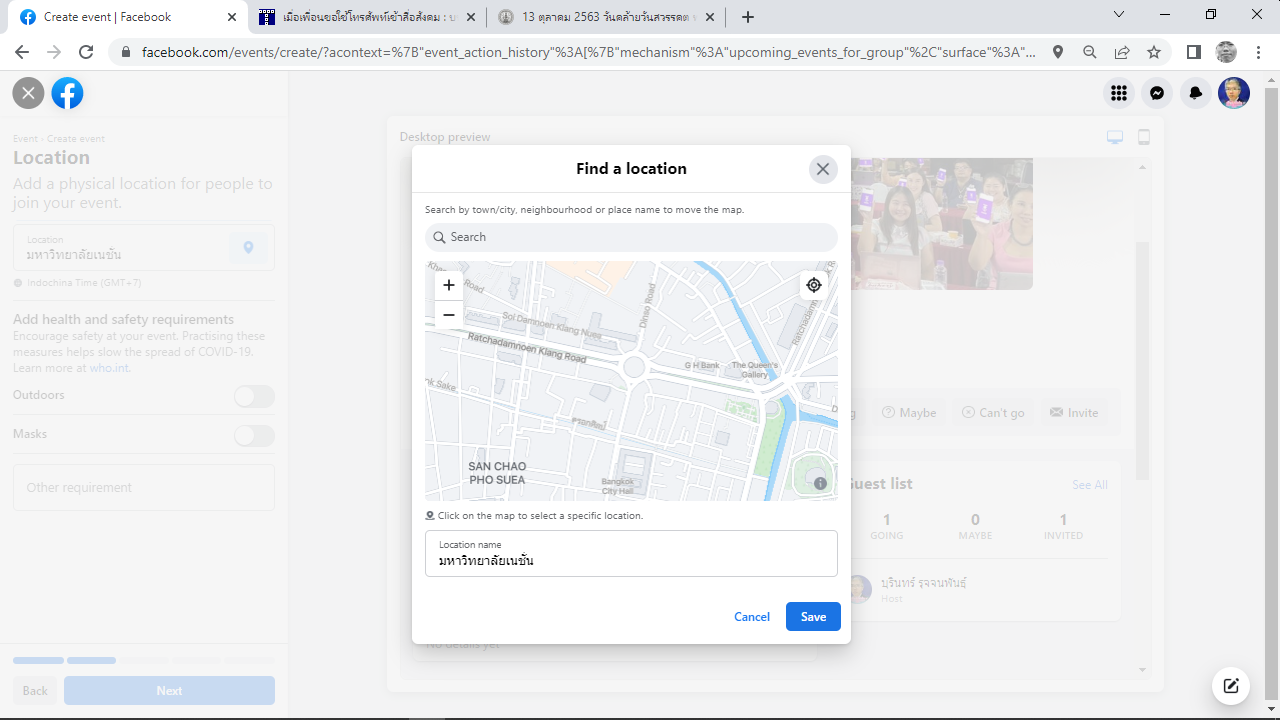Click host name บุรินทร์ รุจจนพันธุ์
The height and width of the screenshot is (720, 1280).
pyautogui.click(x=924, y=582)
